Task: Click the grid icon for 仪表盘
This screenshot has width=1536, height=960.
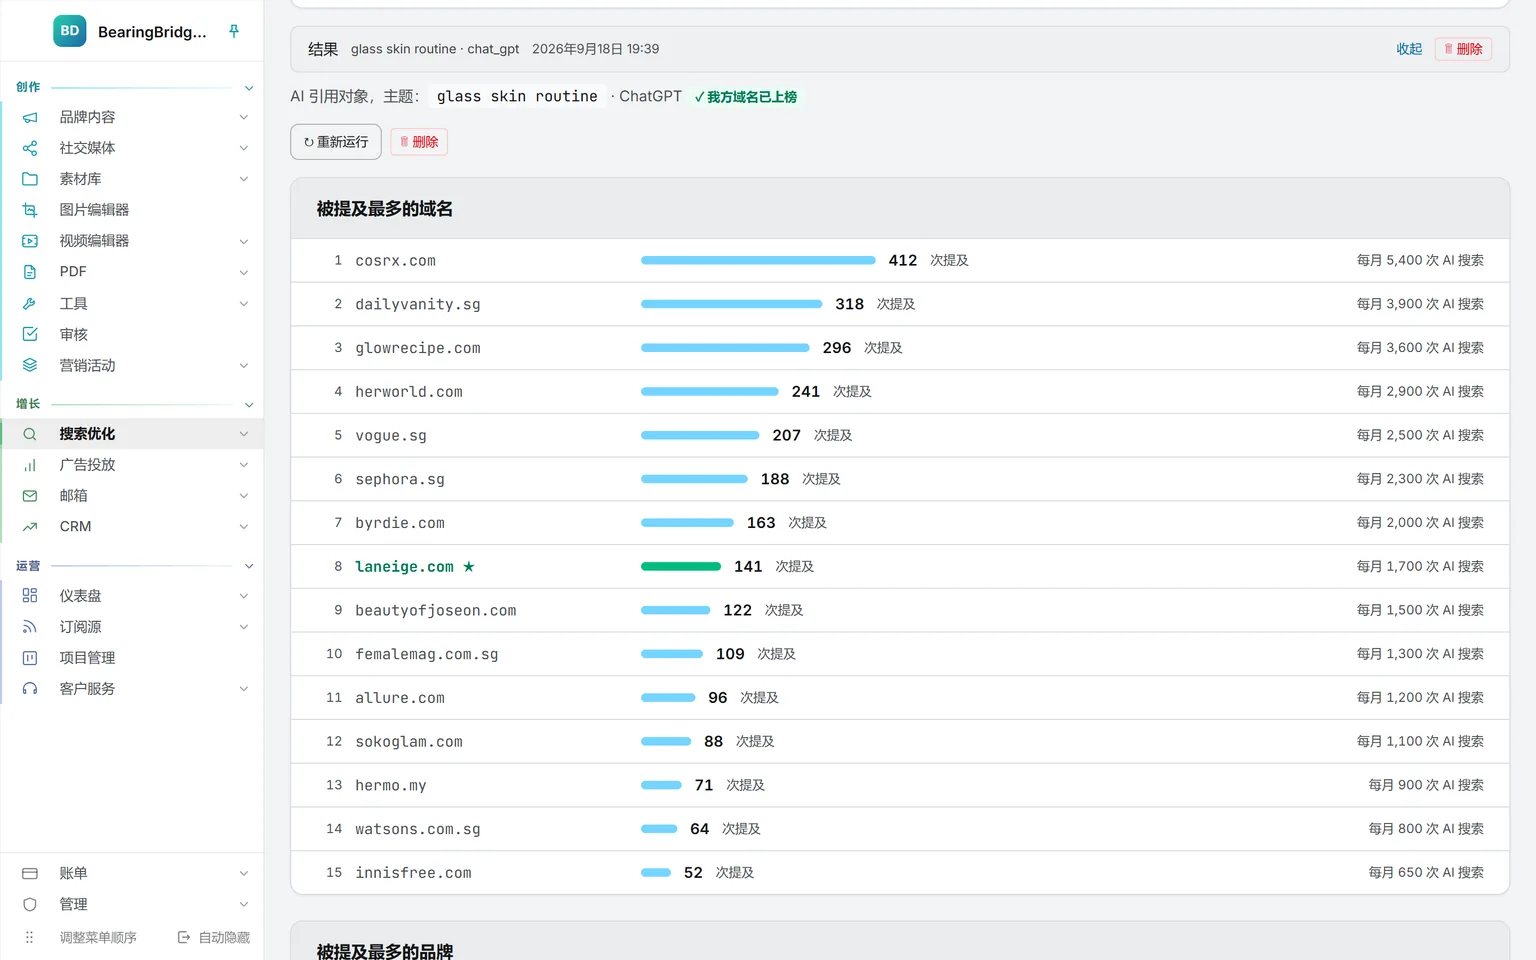Action: click(30, 596)
